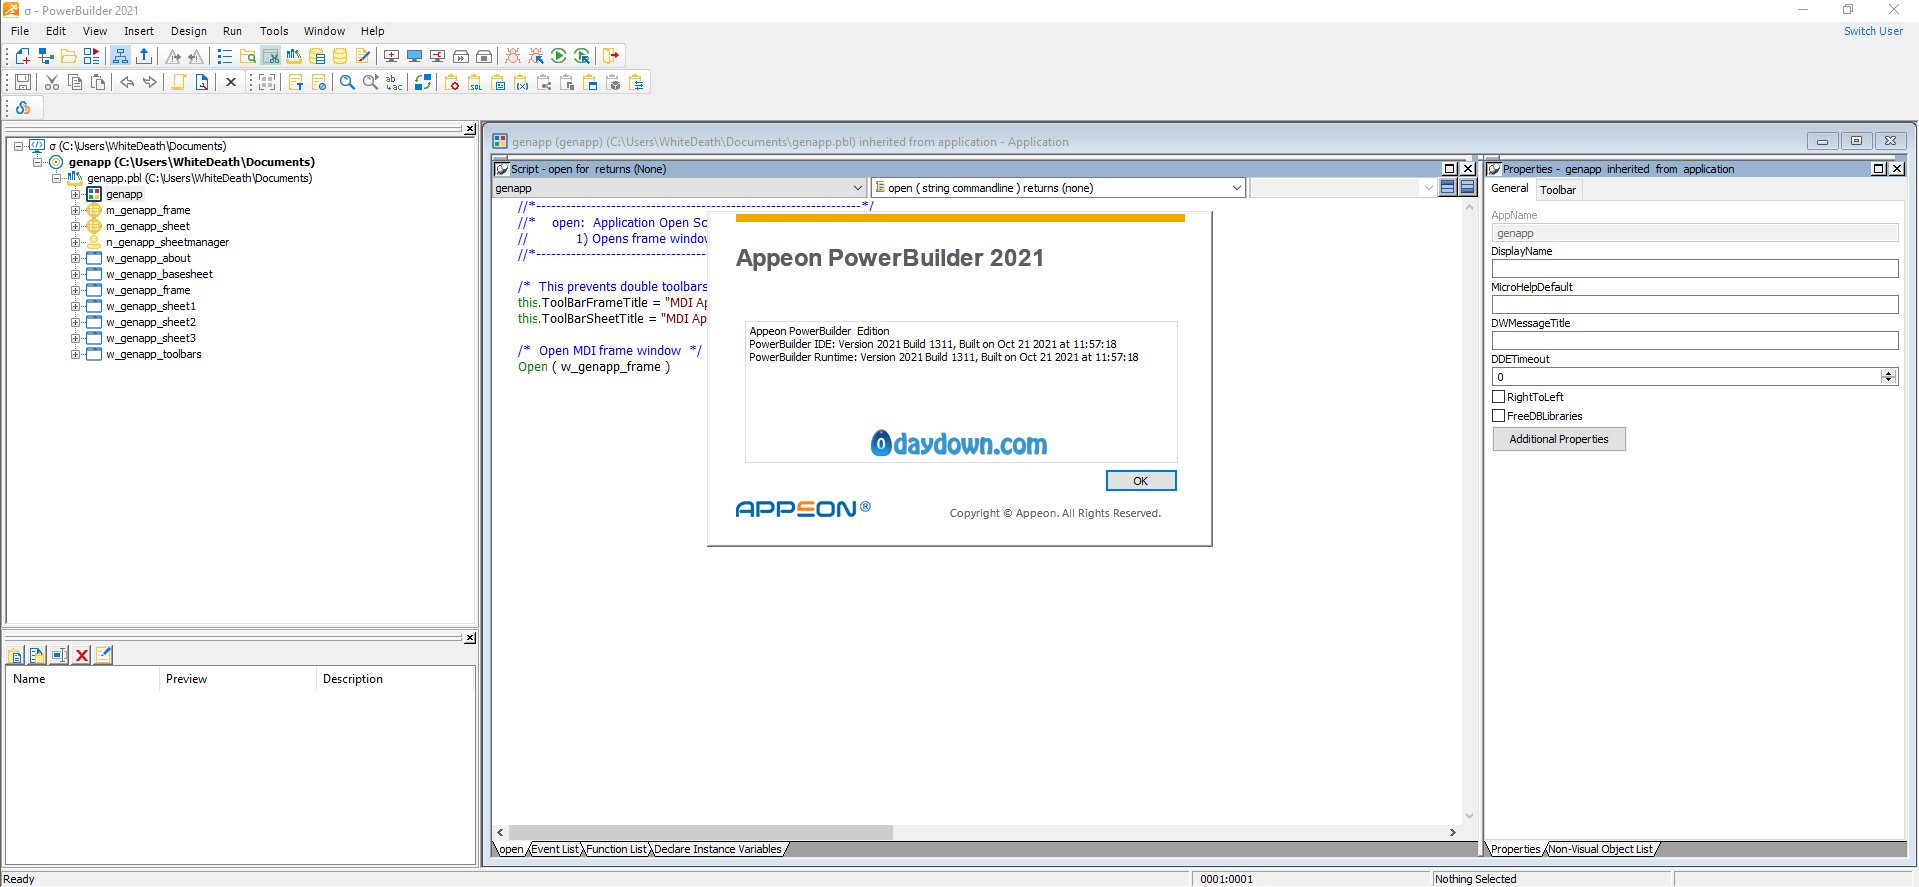
Task: Open the Database painter cylinder icon
Action: [340, 56]
